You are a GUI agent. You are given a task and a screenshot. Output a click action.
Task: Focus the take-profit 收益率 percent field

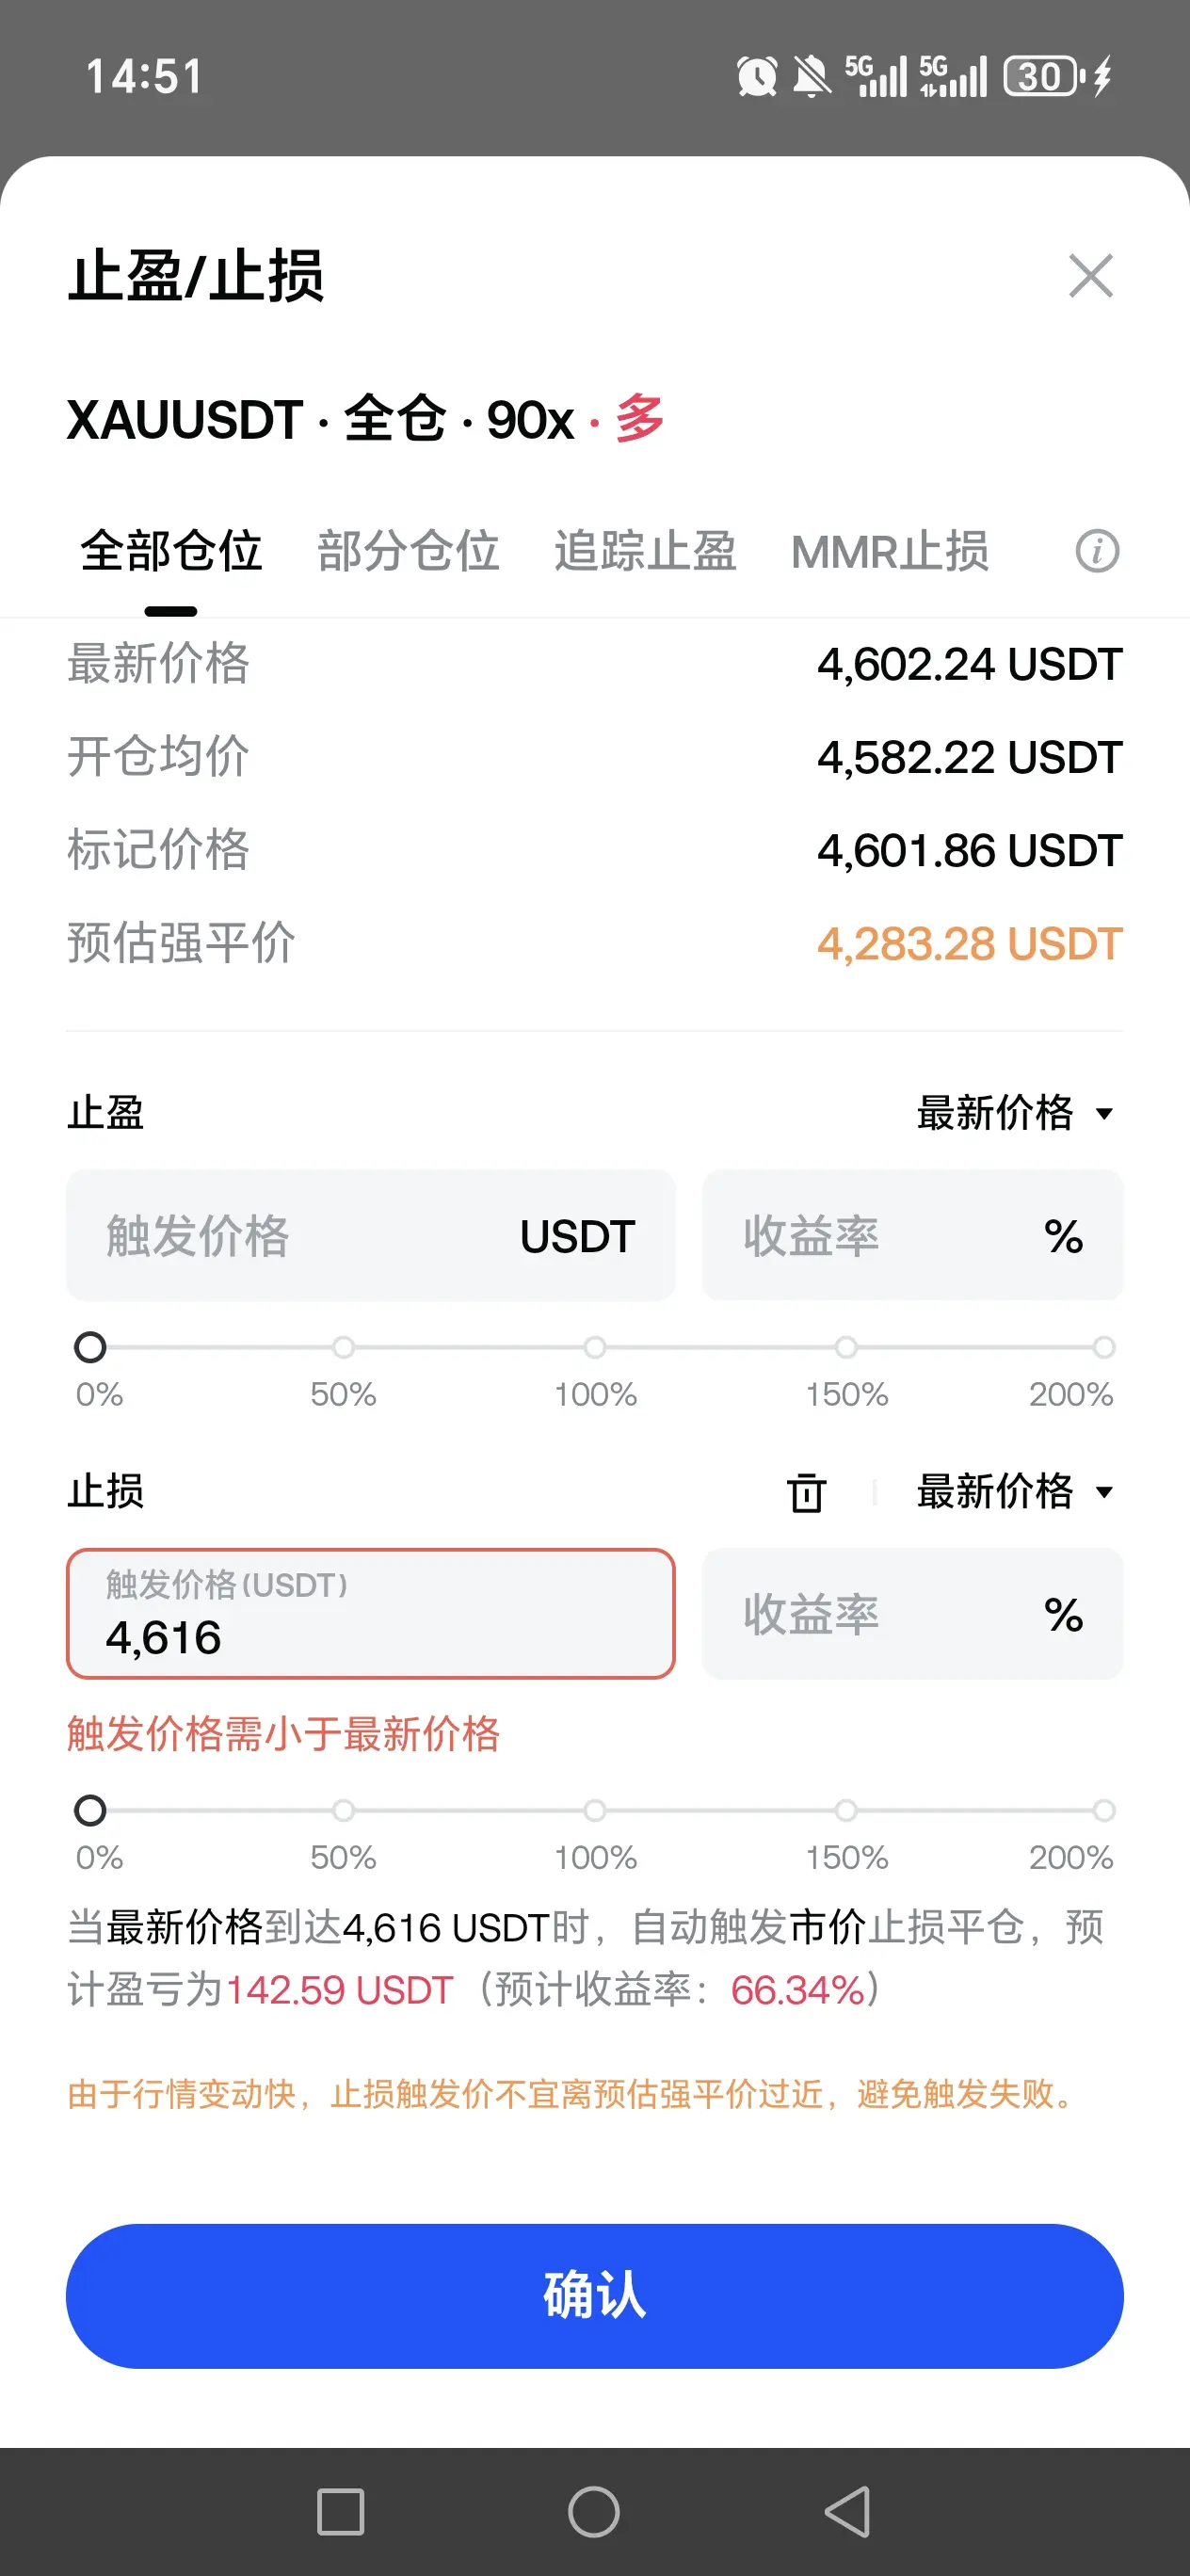coord(913,1235)
